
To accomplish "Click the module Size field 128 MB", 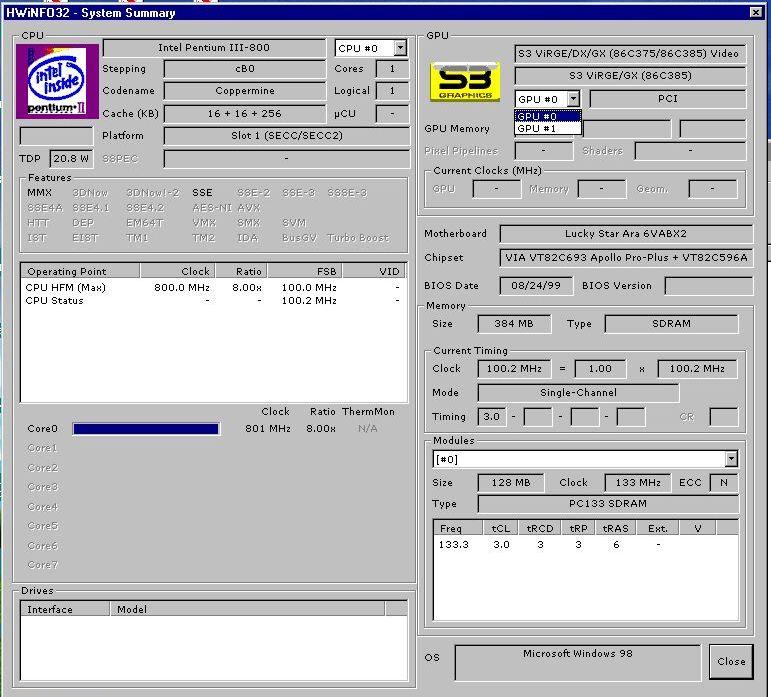I will click(511, 483).
